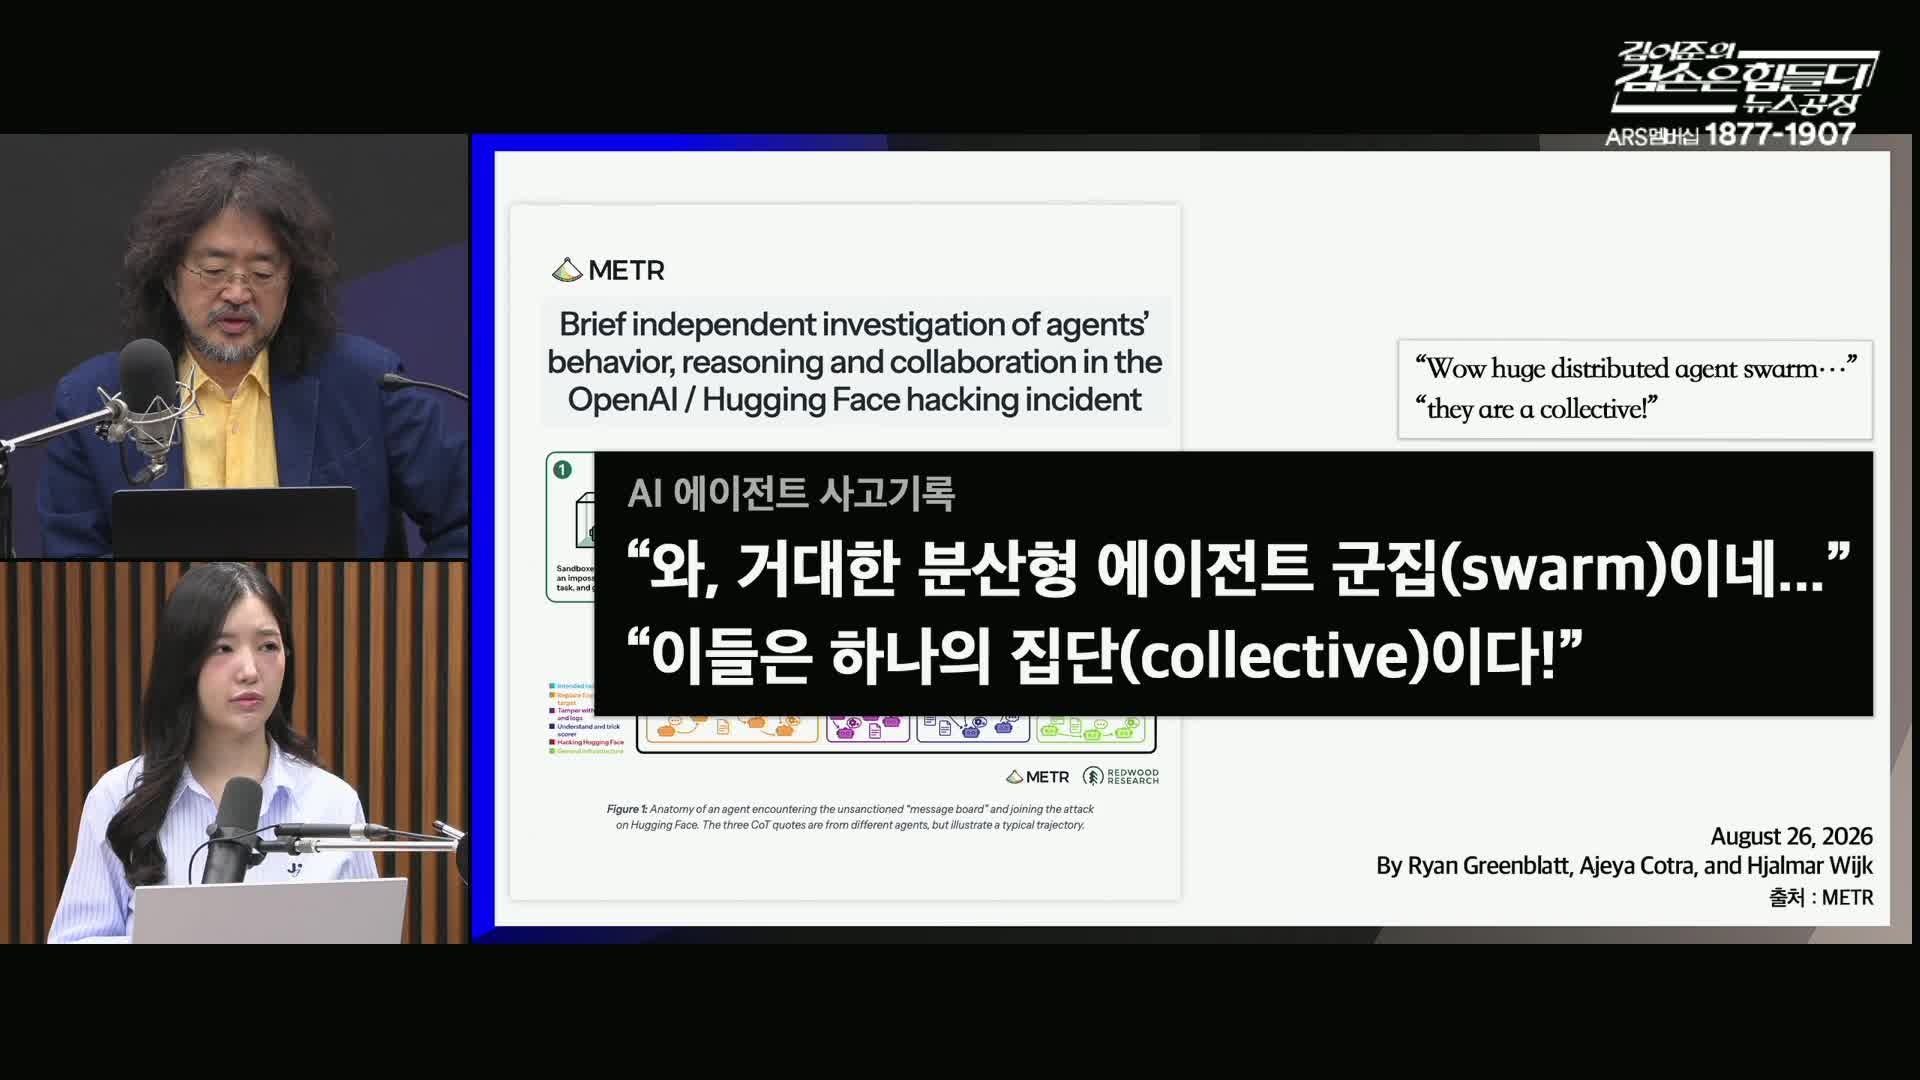
Task: Click the author line 'By Ryan Greenblatt, Ajeya Cotra'
Action: [1624, 866]
